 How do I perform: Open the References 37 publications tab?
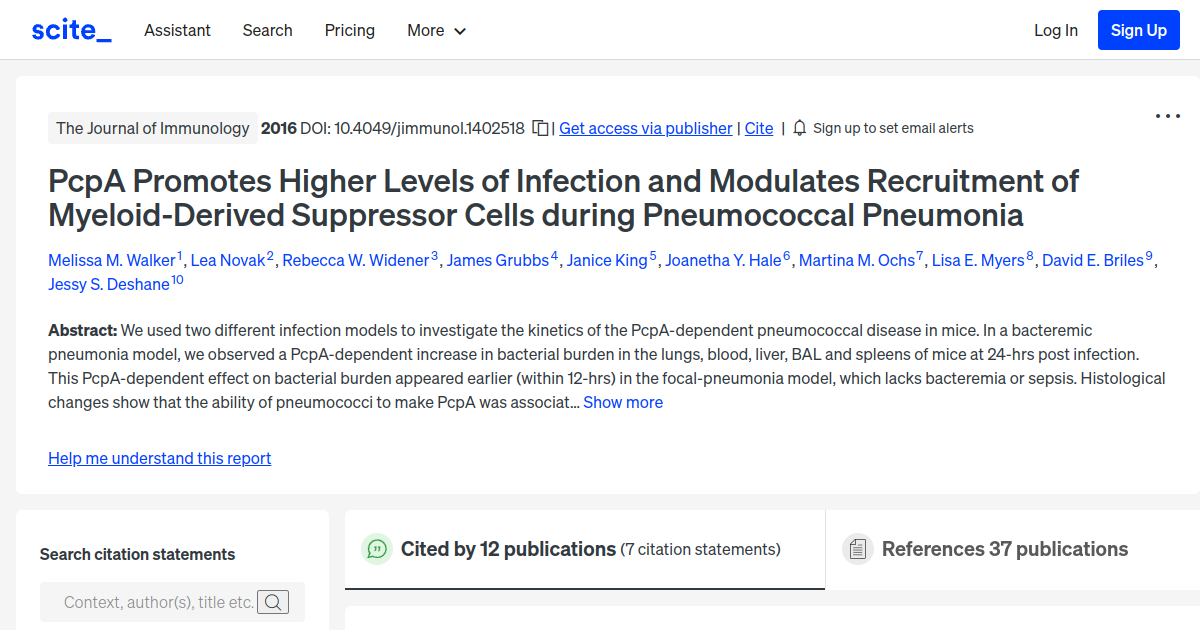tap(1005, 549)
